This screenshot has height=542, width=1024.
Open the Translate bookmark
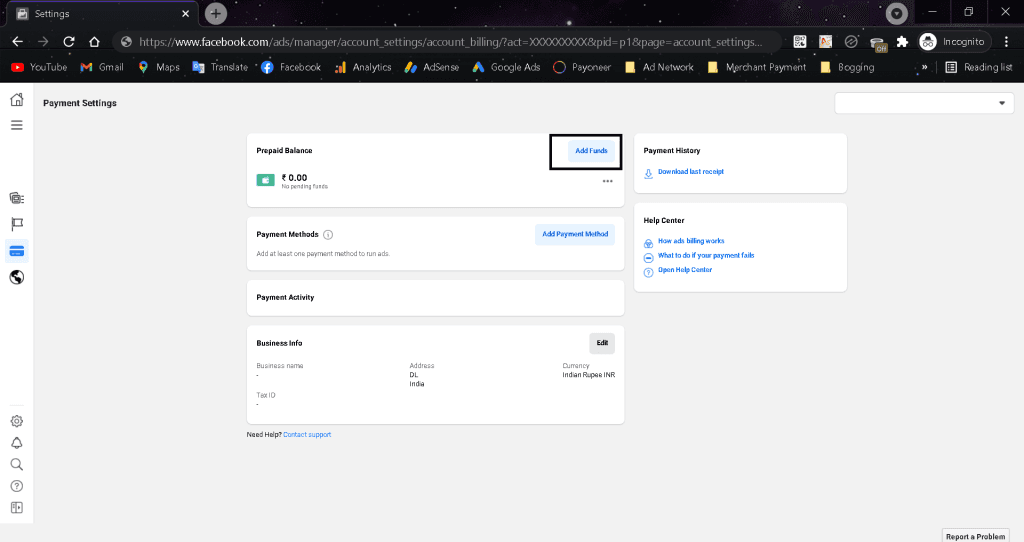coord(220,67)
